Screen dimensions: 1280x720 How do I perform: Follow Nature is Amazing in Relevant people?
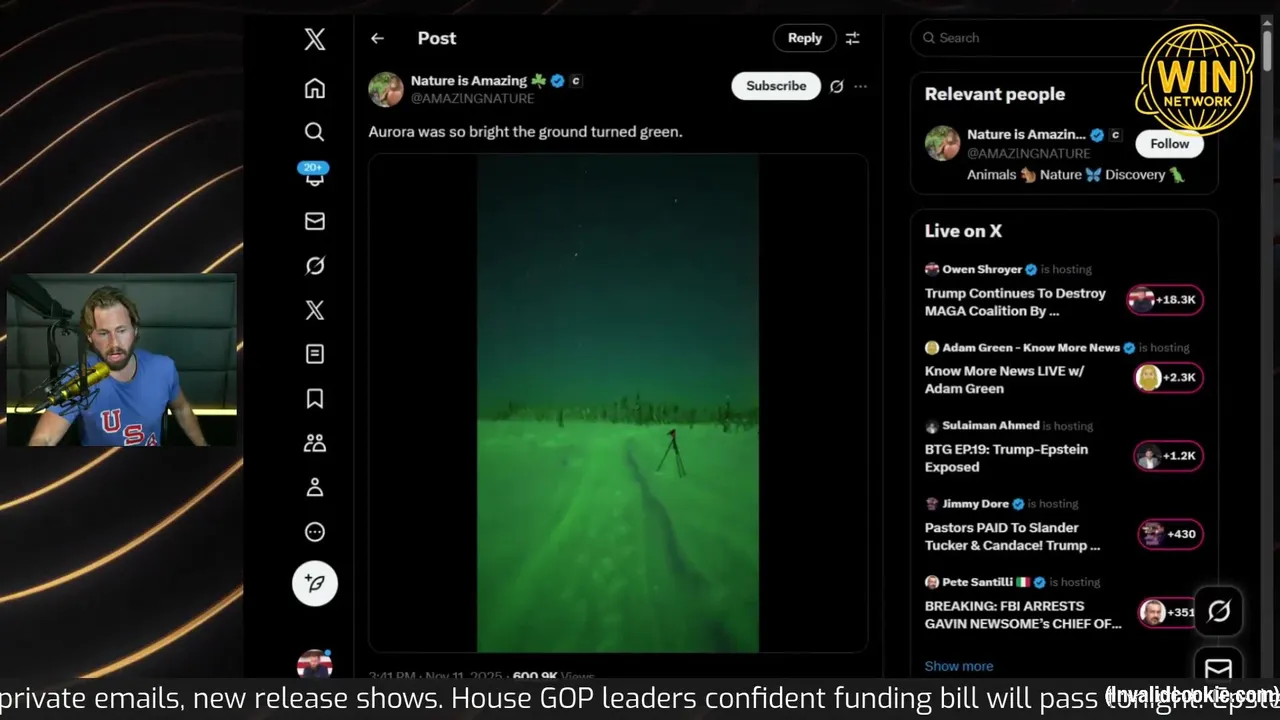(1169, 143)
